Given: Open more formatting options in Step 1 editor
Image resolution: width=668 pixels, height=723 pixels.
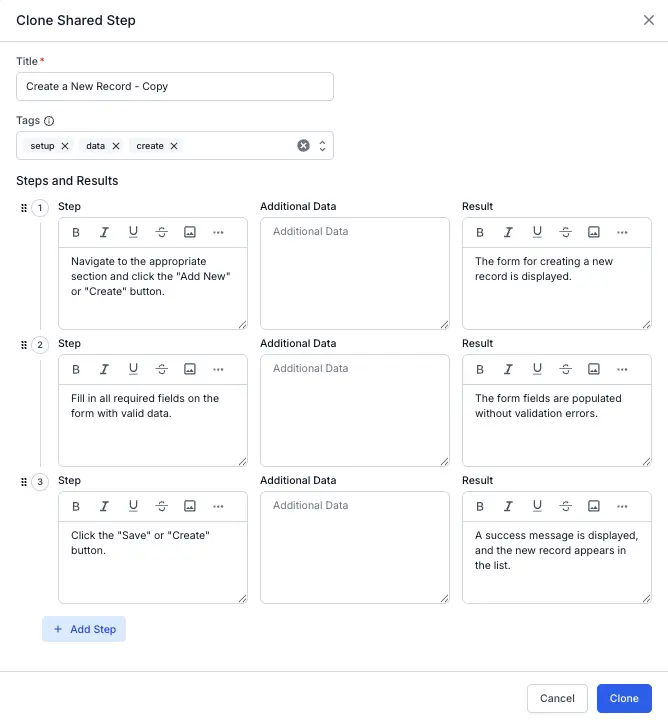Looking at the screenshot, I should pos(218,232).
